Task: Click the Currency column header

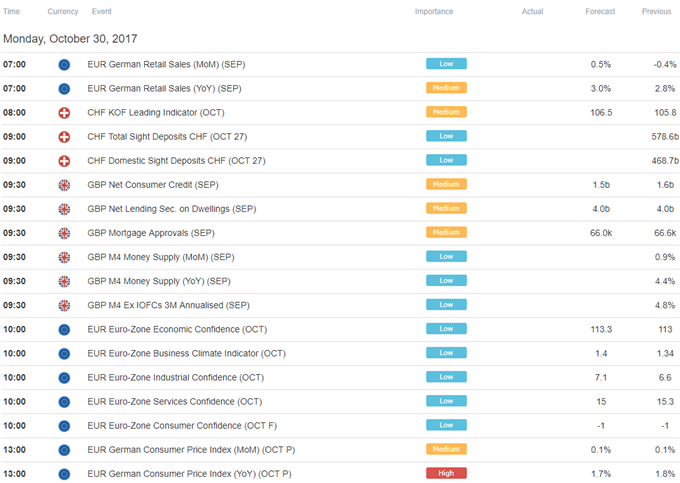Action: (64, 12)
